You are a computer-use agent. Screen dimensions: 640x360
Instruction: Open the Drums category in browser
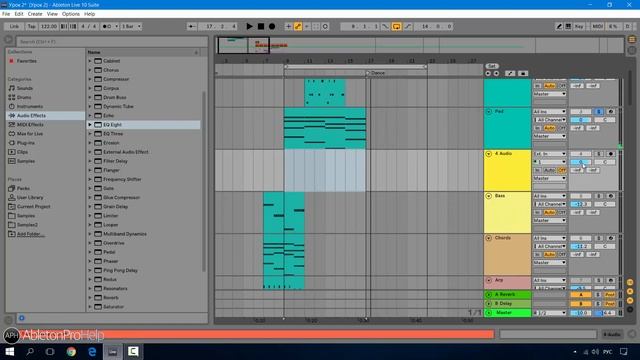(x=24, y=97)
